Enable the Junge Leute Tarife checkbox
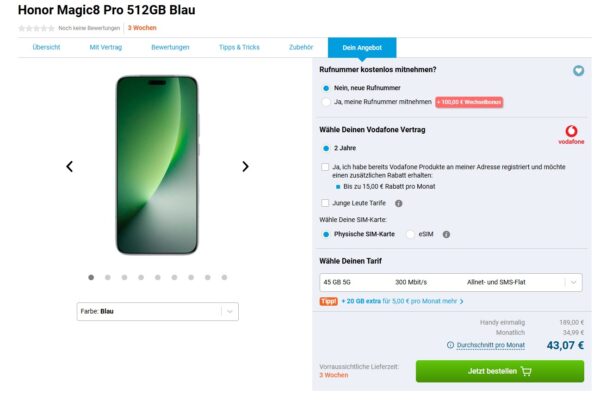600x400 pixels. pos(325,203)
